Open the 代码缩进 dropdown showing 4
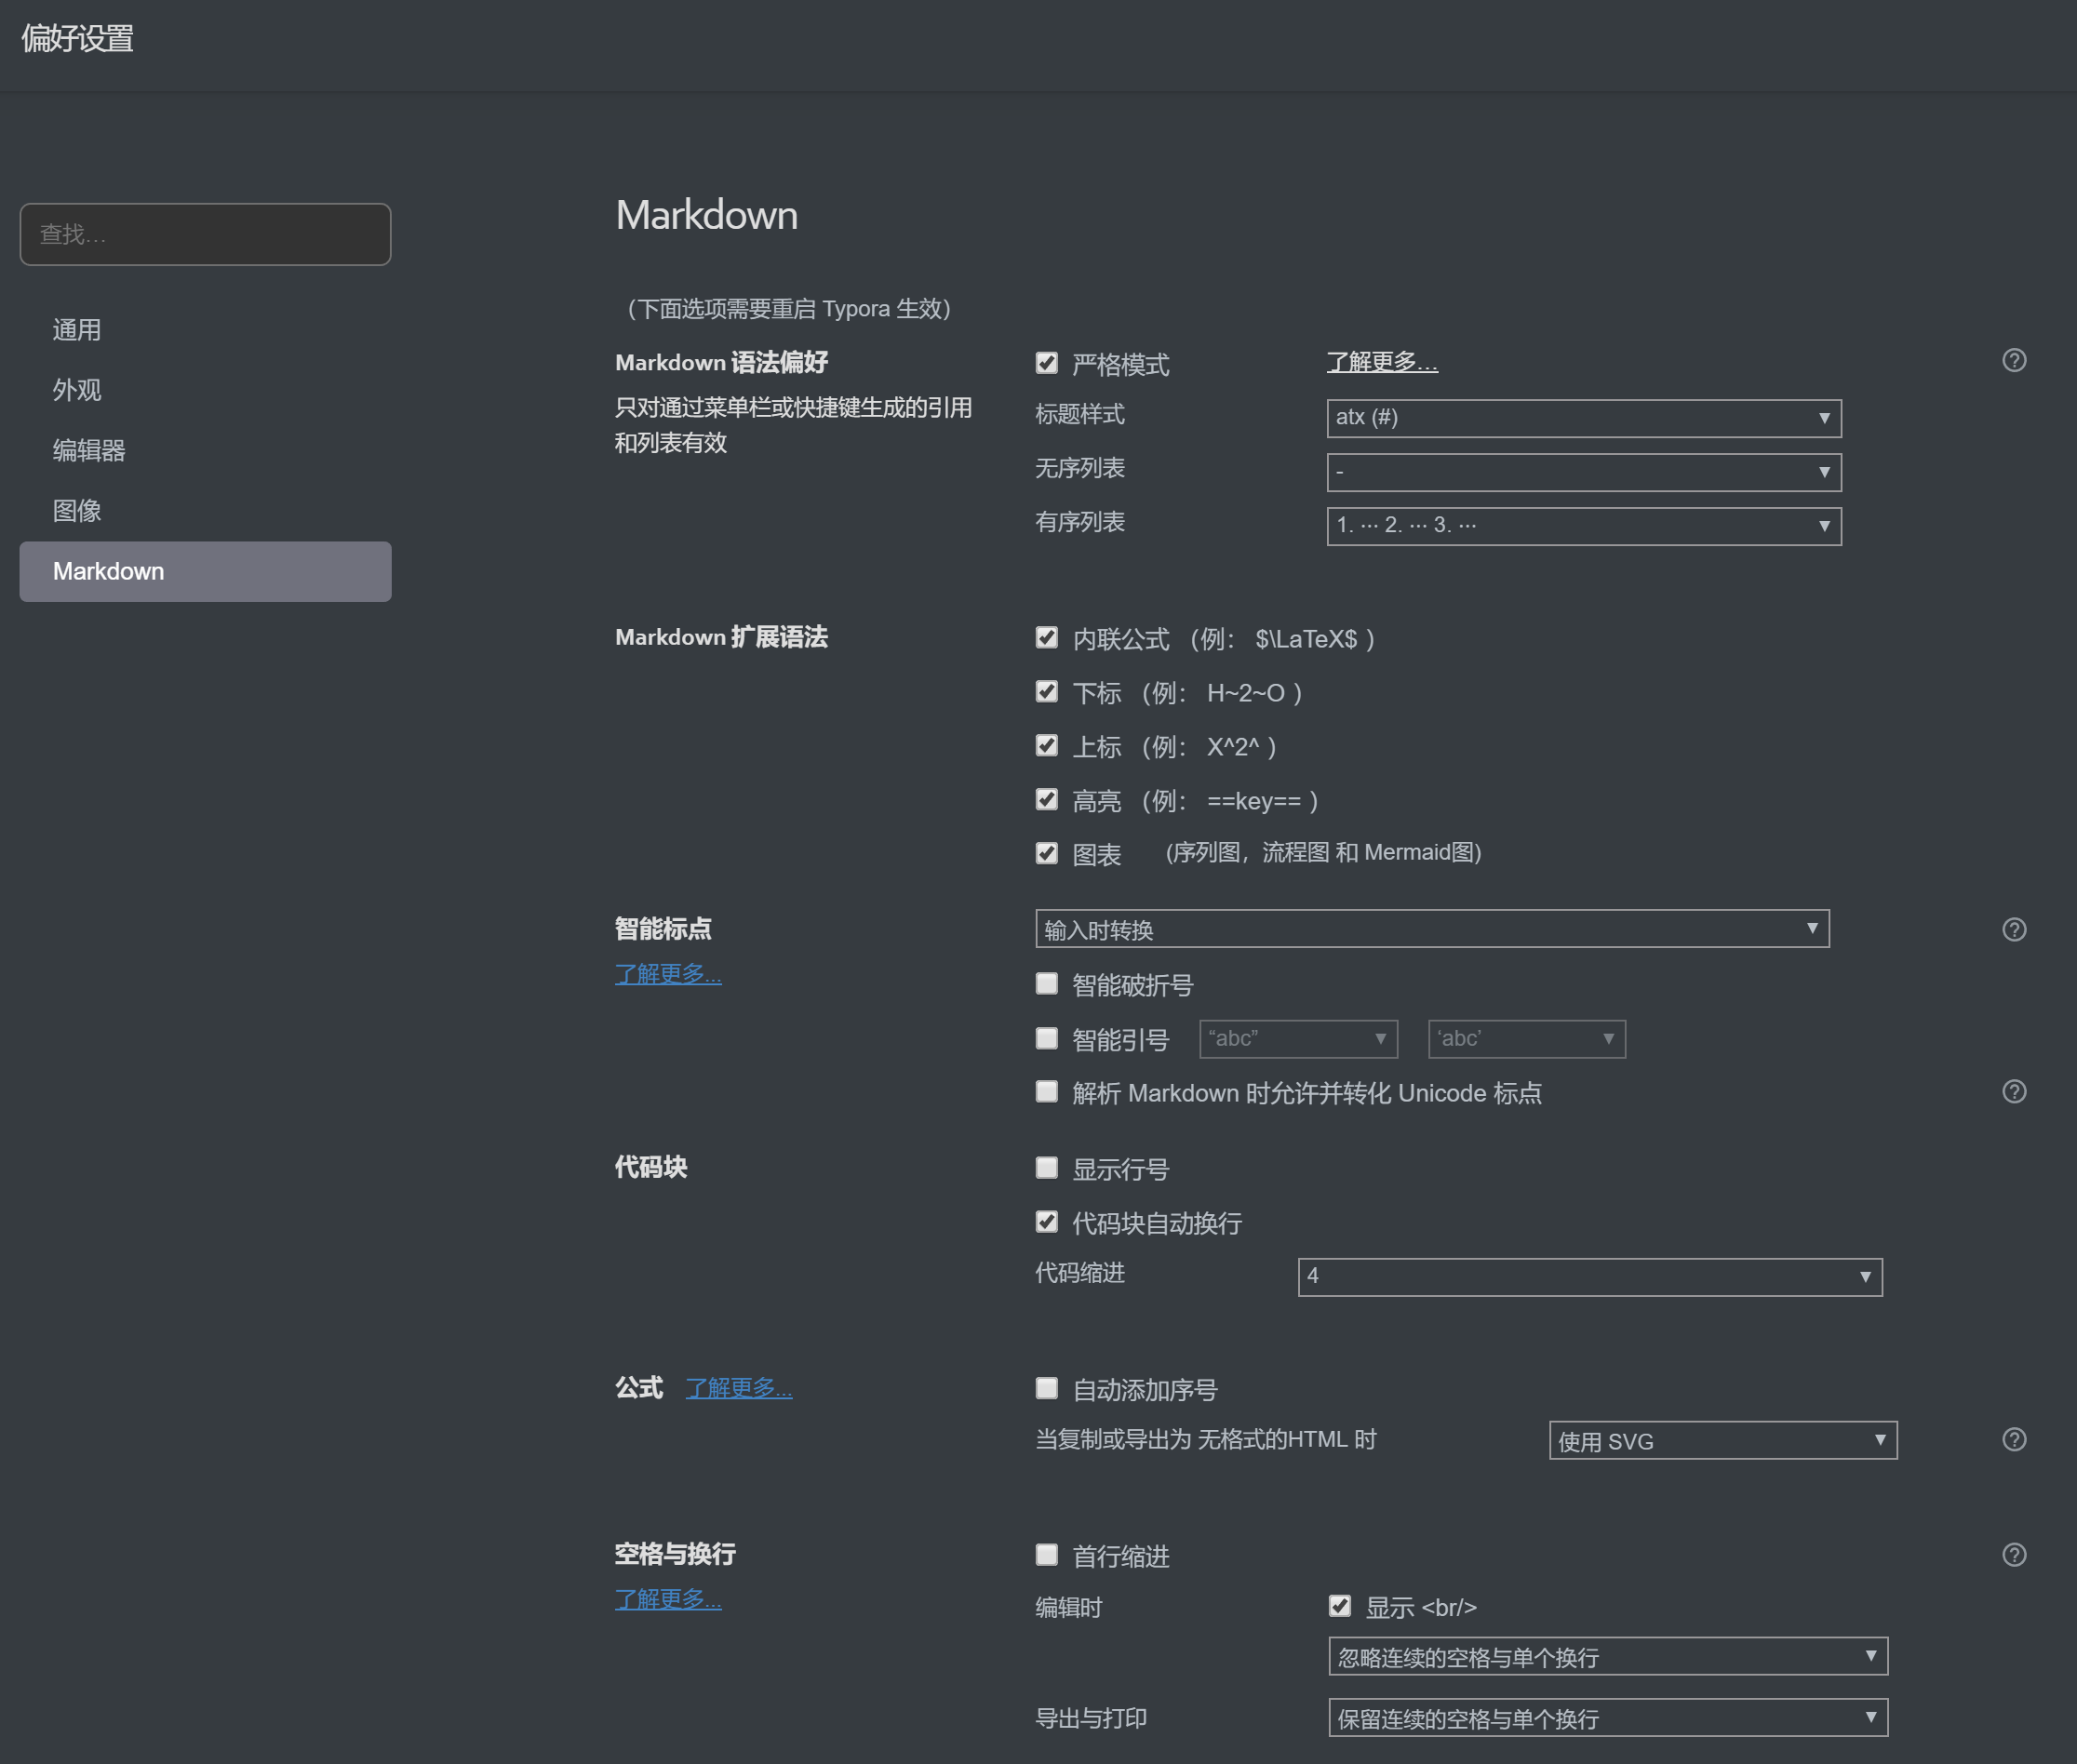 1589,1277
